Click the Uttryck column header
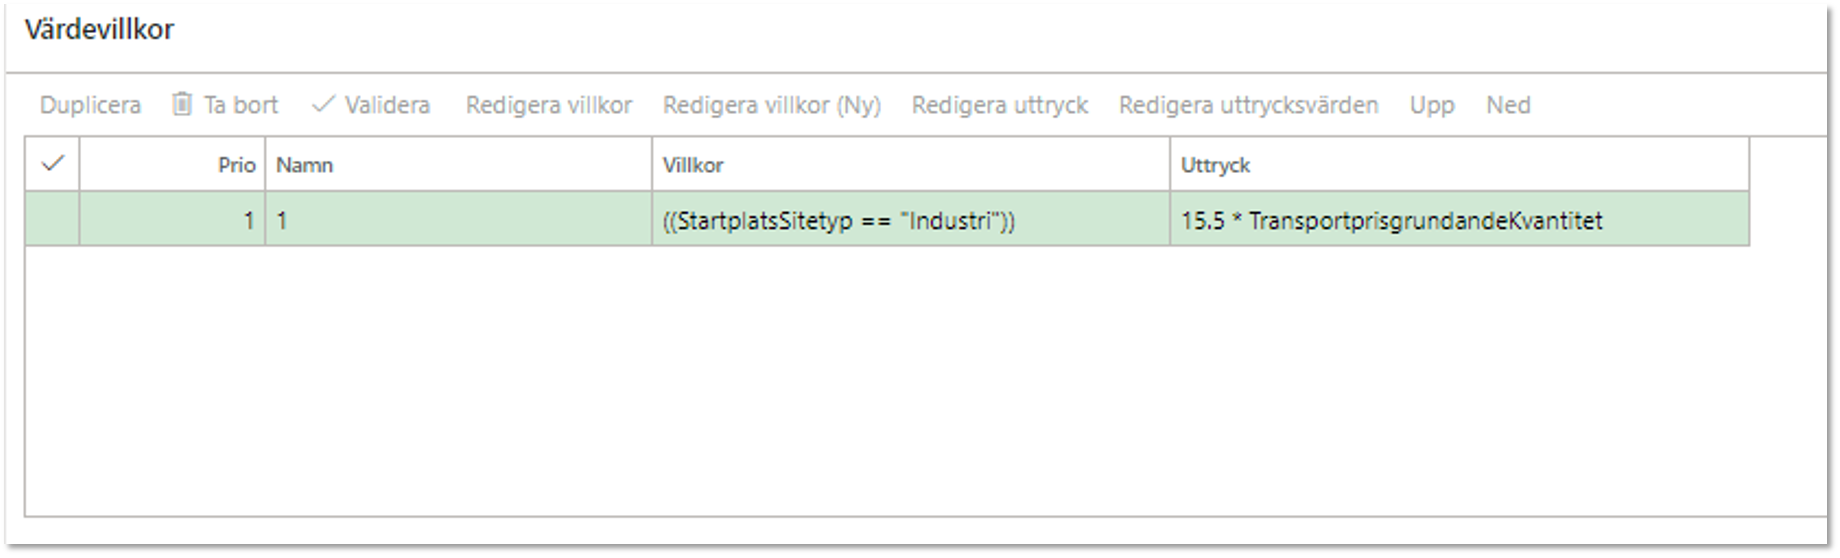The image size is (1840, 558). point(1460,164)
